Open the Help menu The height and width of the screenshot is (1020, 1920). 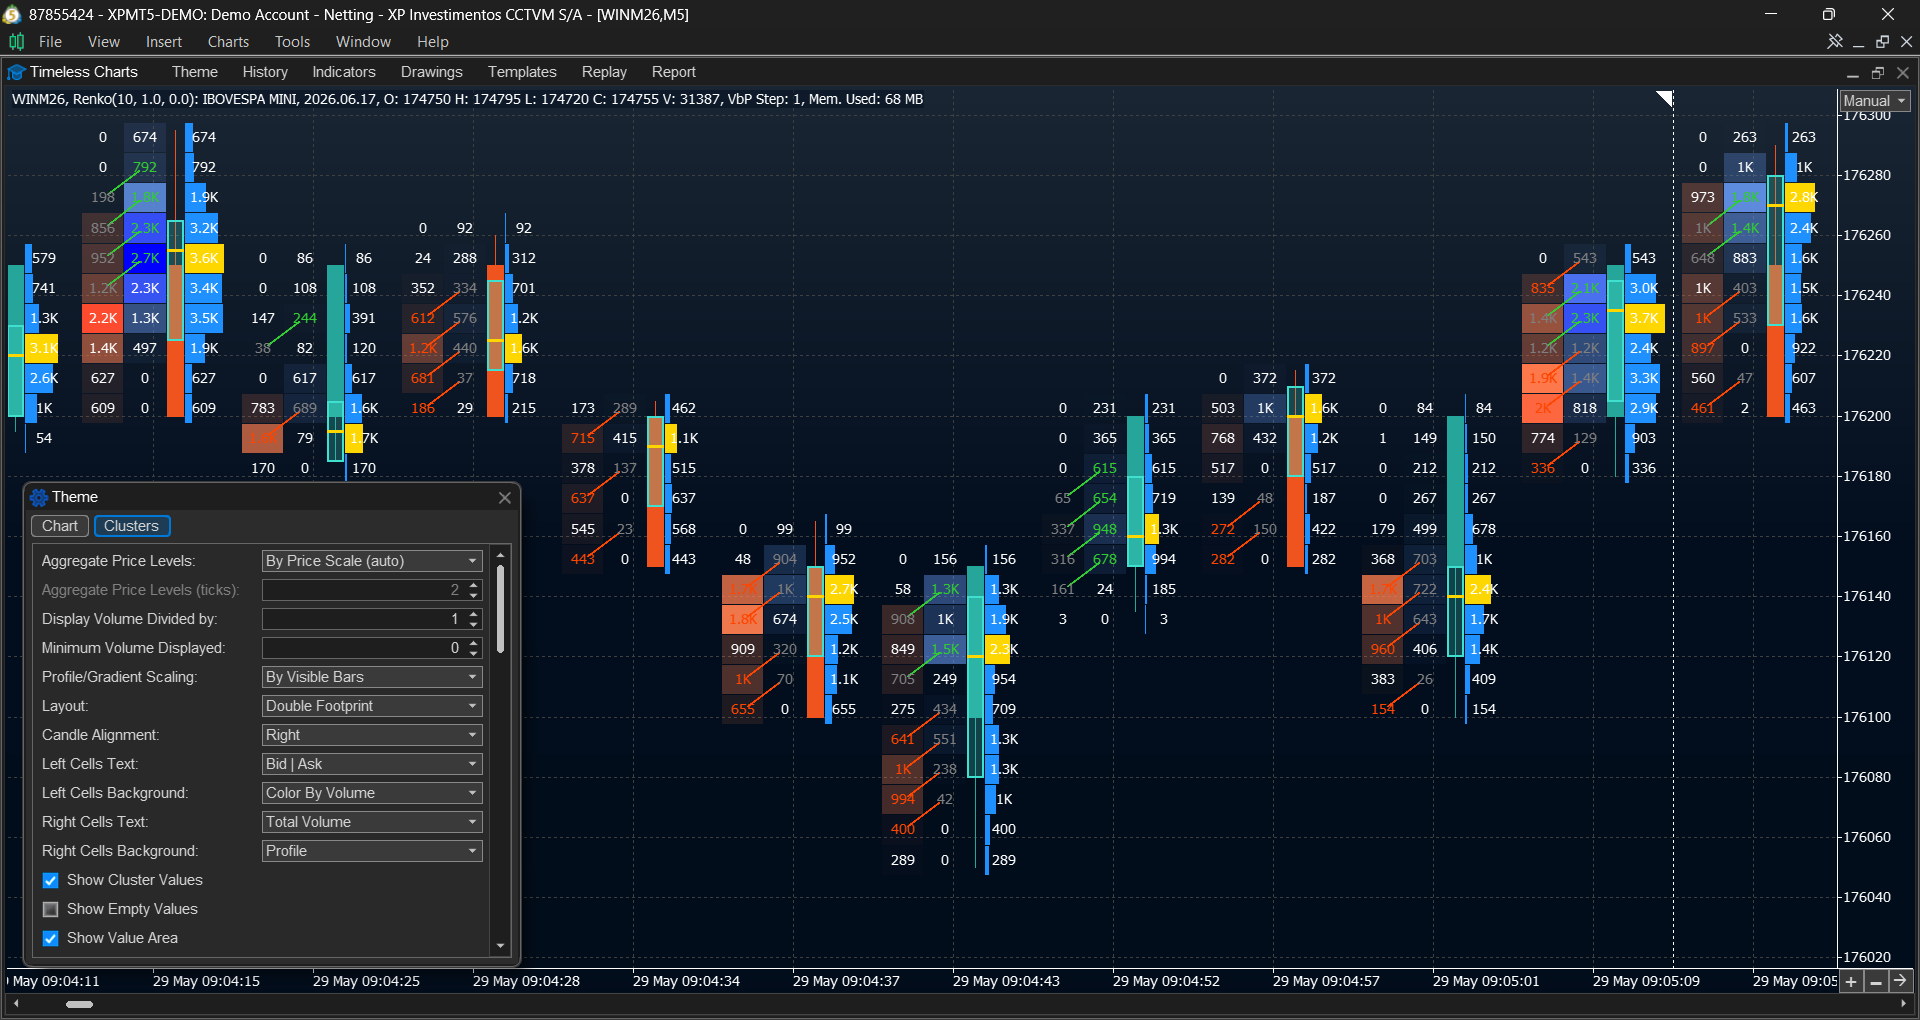(x=432, y=42)
